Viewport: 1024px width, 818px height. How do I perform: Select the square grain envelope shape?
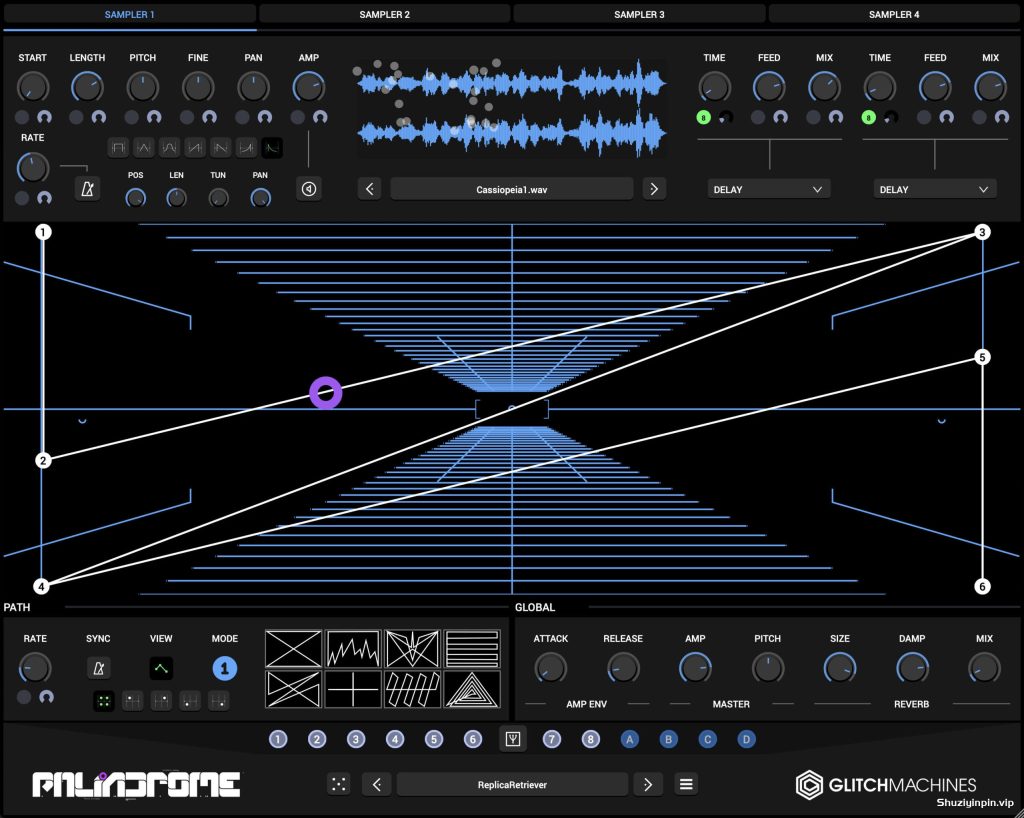(118, 148)
